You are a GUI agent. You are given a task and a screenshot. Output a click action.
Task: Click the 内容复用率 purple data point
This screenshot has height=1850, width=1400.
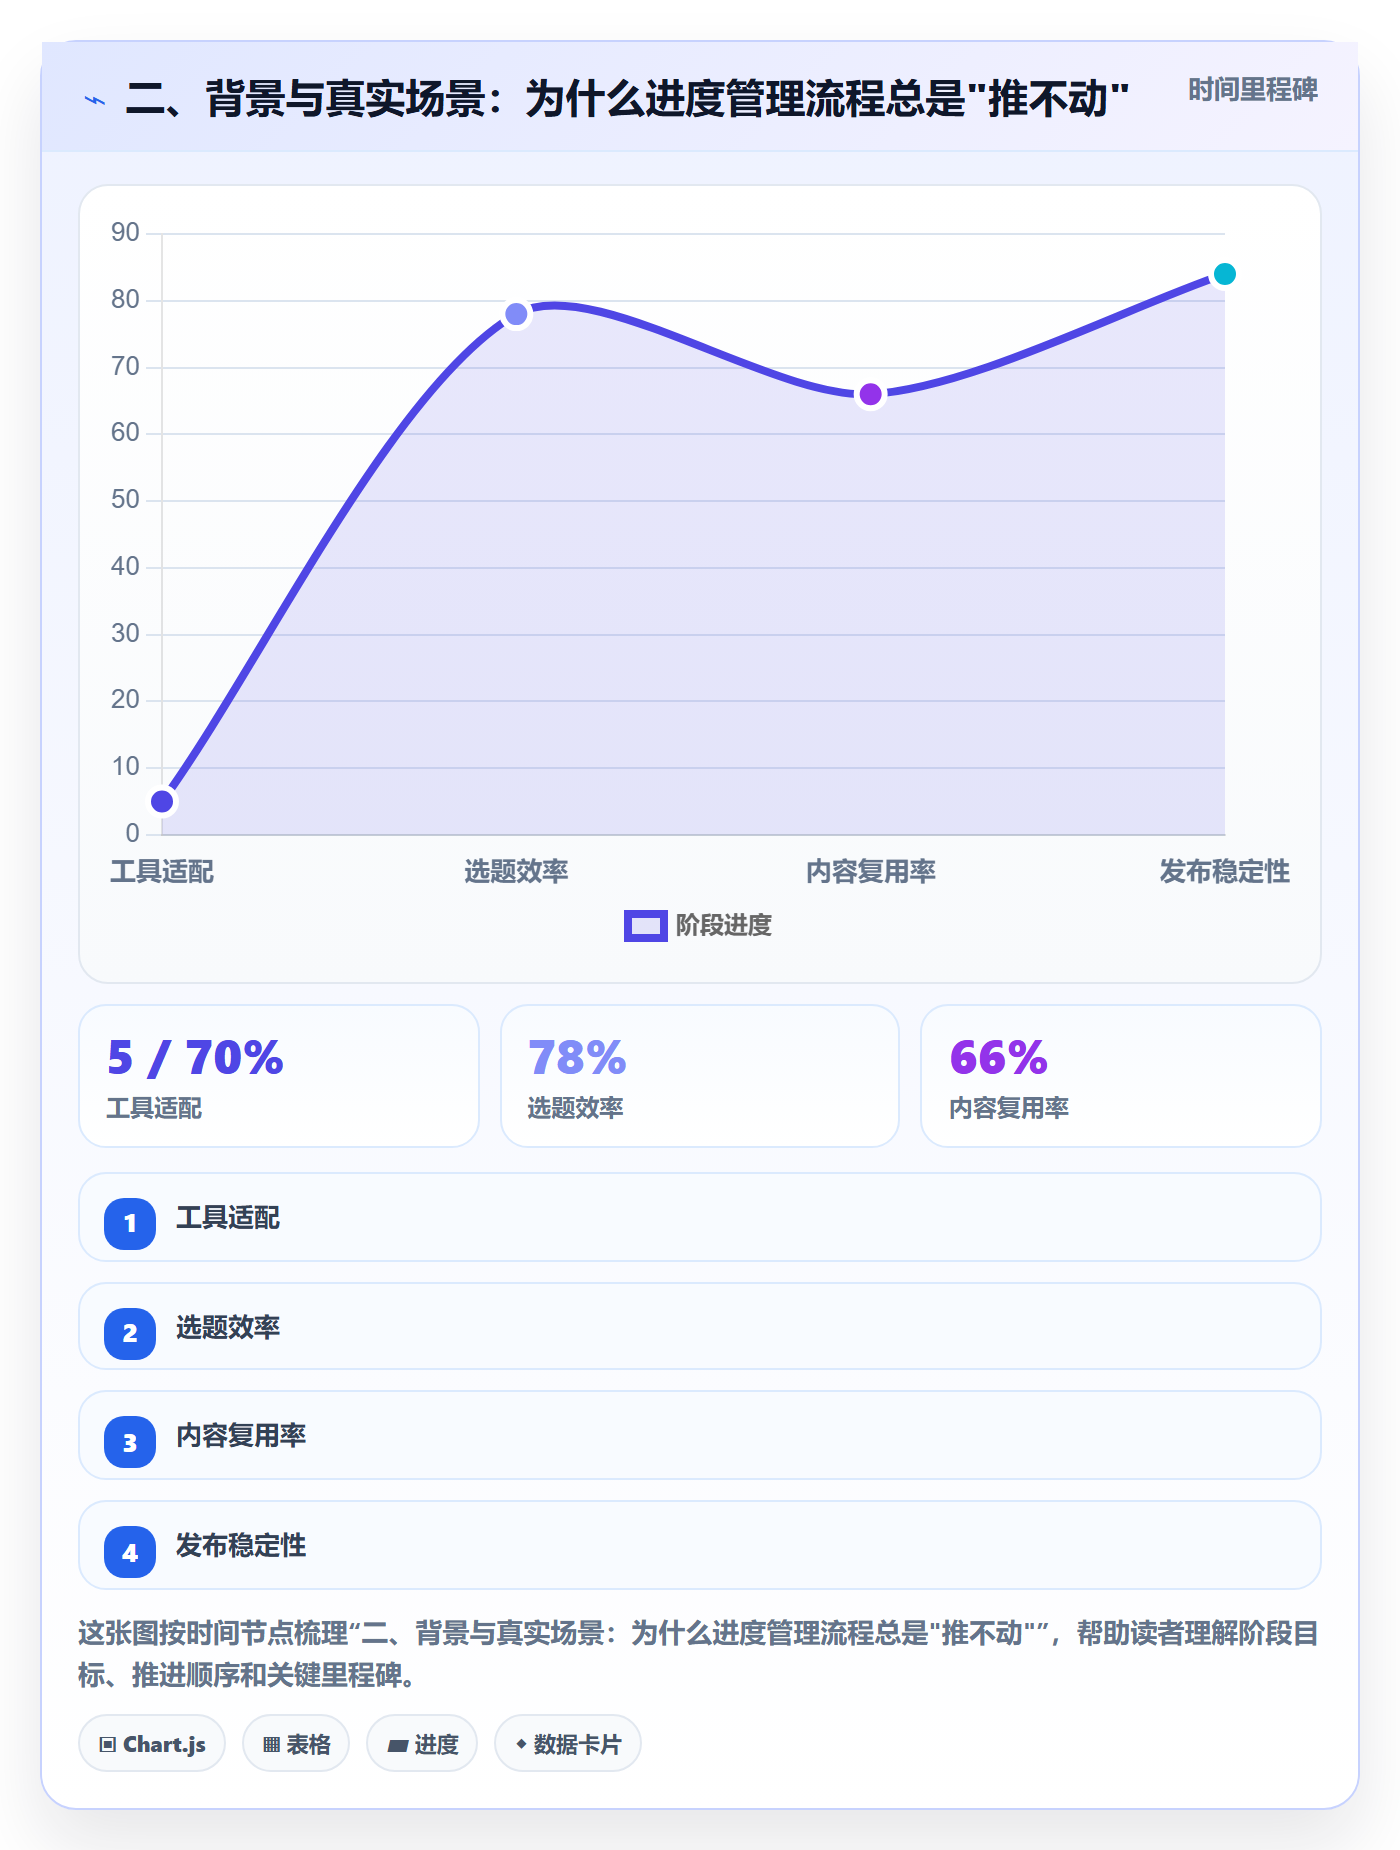[x=871, y=394]
